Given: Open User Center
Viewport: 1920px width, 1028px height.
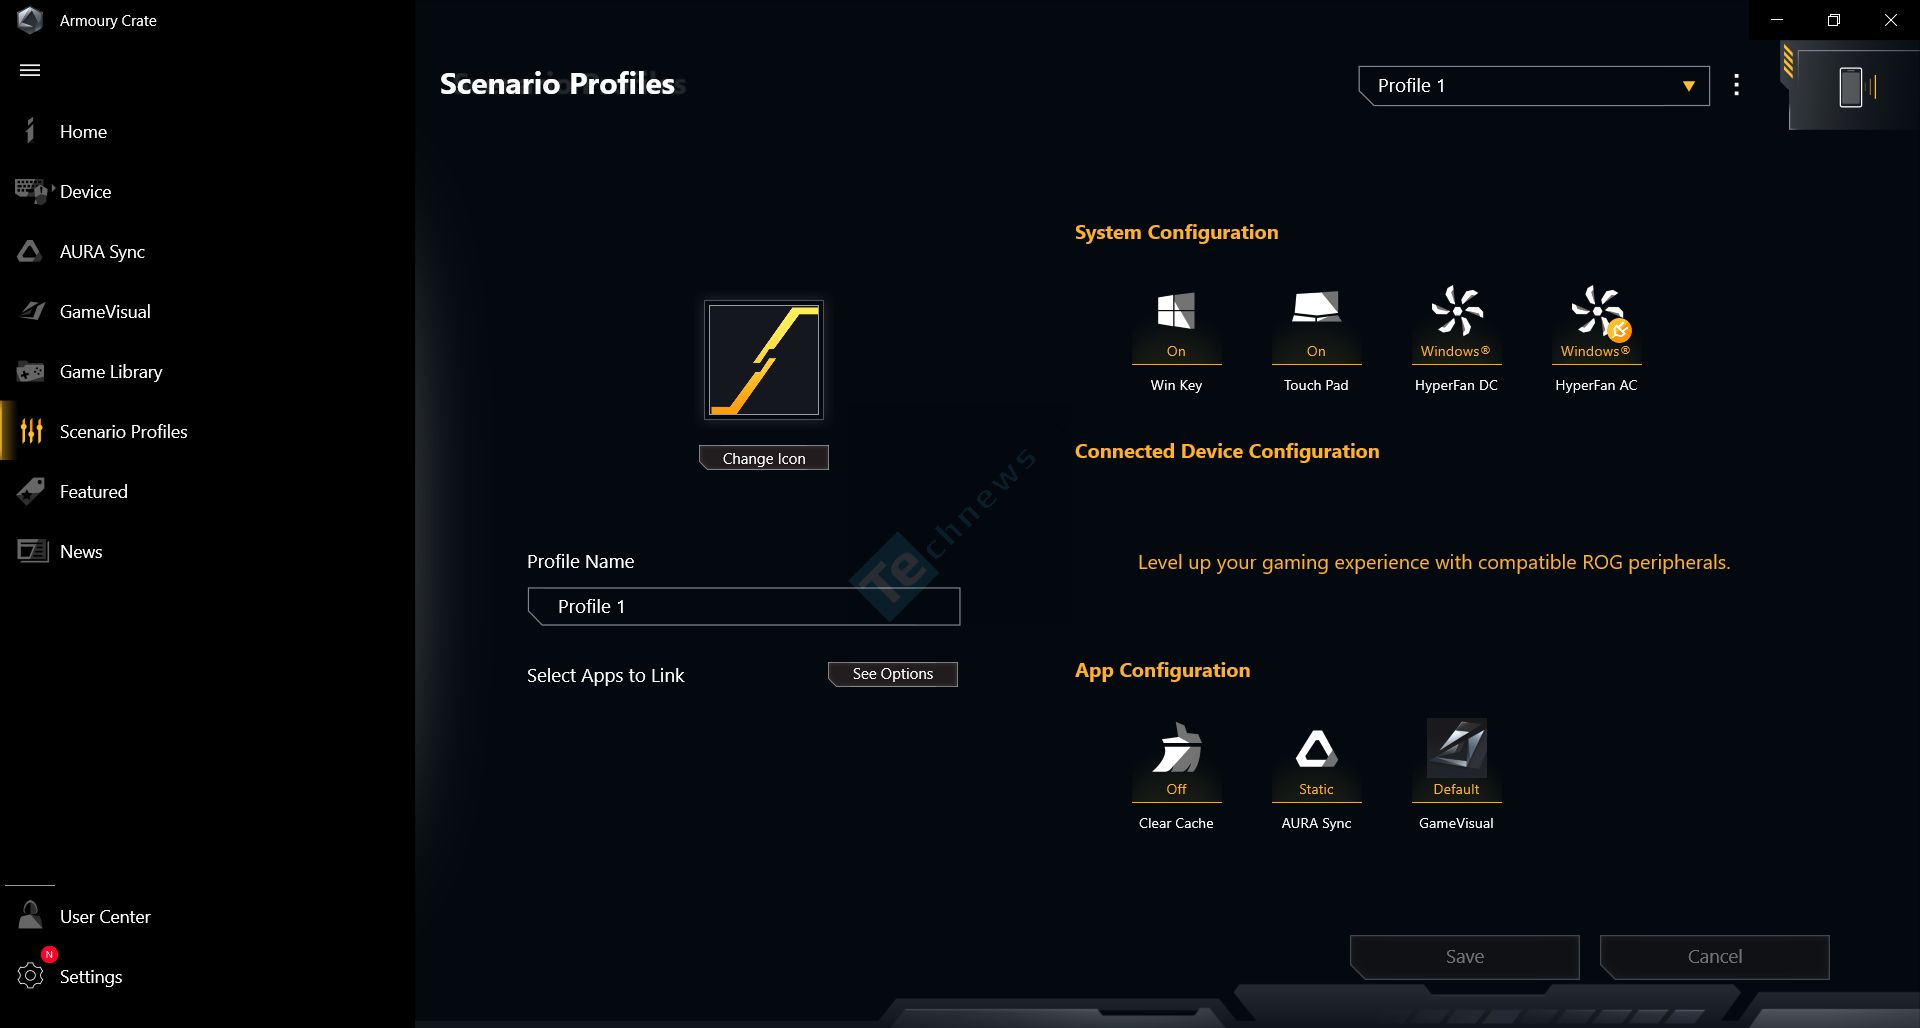Looking at the screenshot, I should tap(105, 916).
